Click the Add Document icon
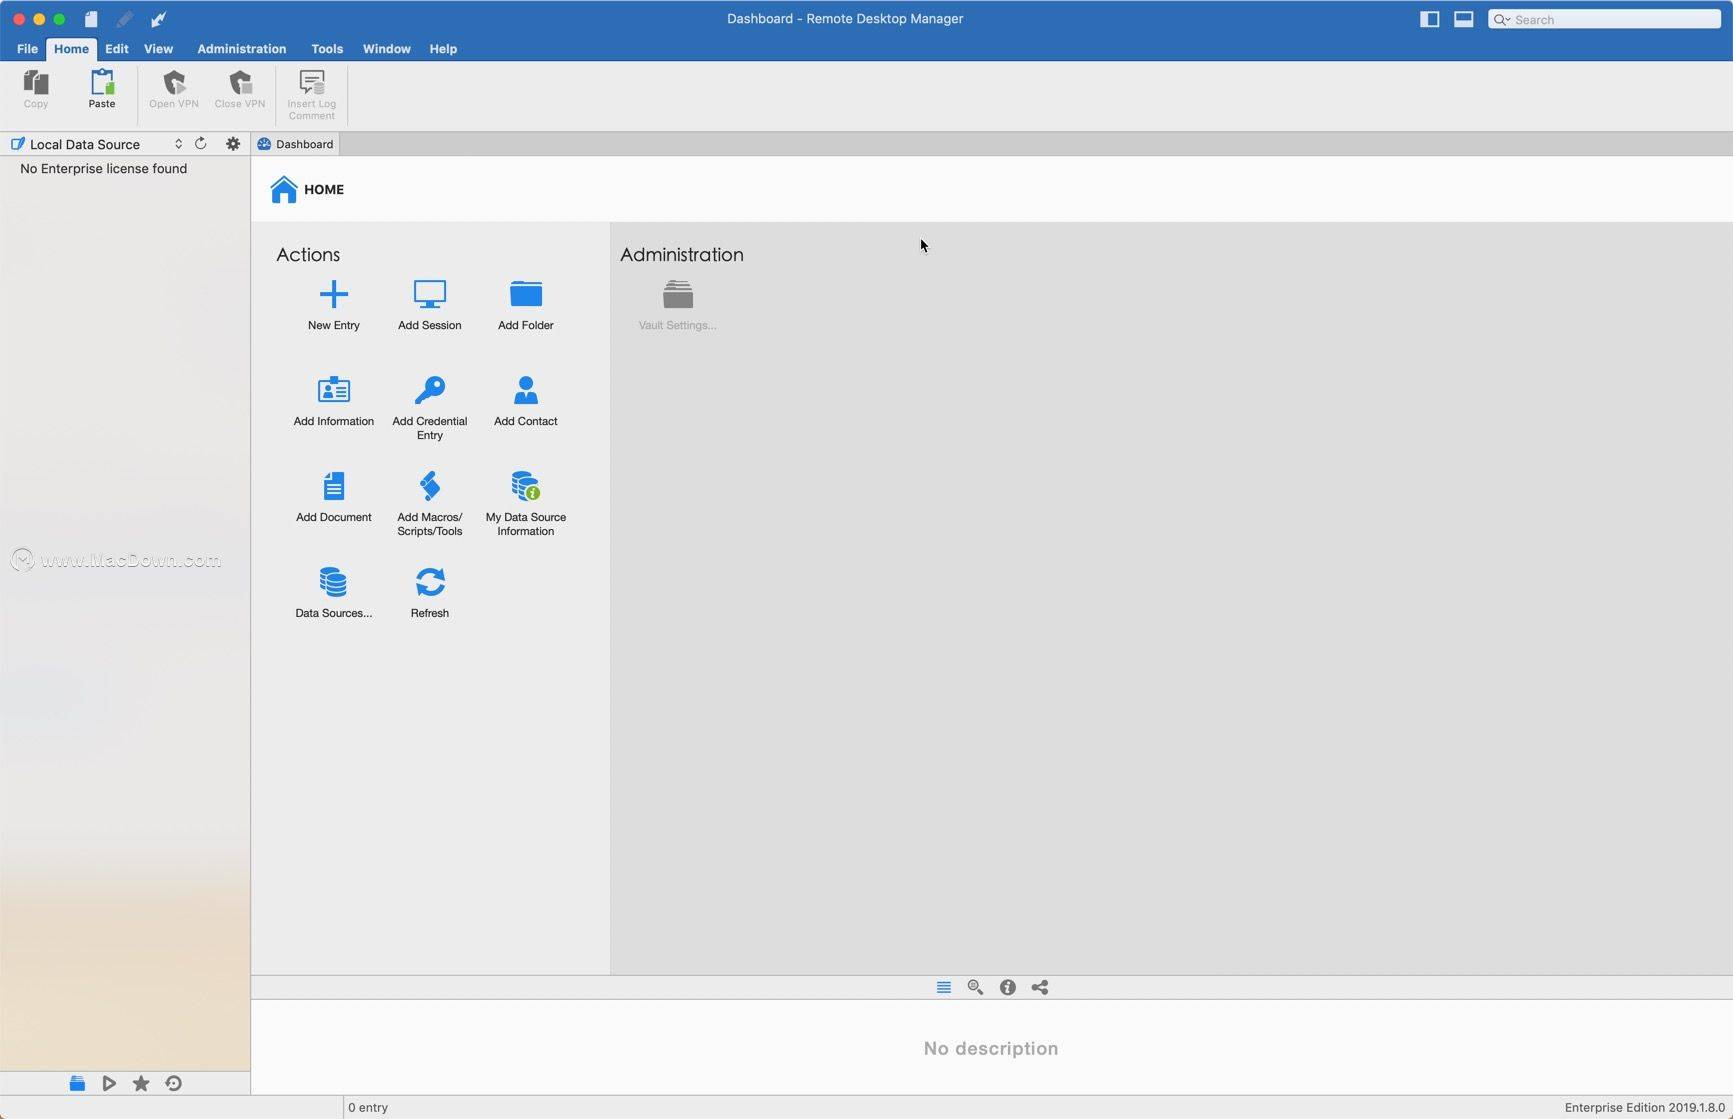This screenshot has height=1119, width=1733. [333, 486]
